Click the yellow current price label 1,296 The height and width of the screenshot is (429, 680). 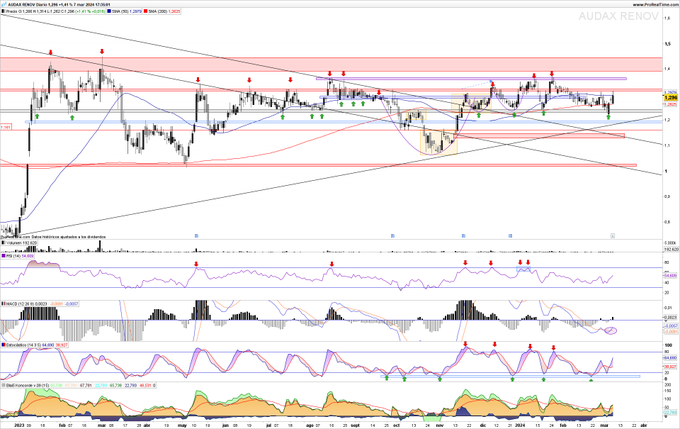670,98
